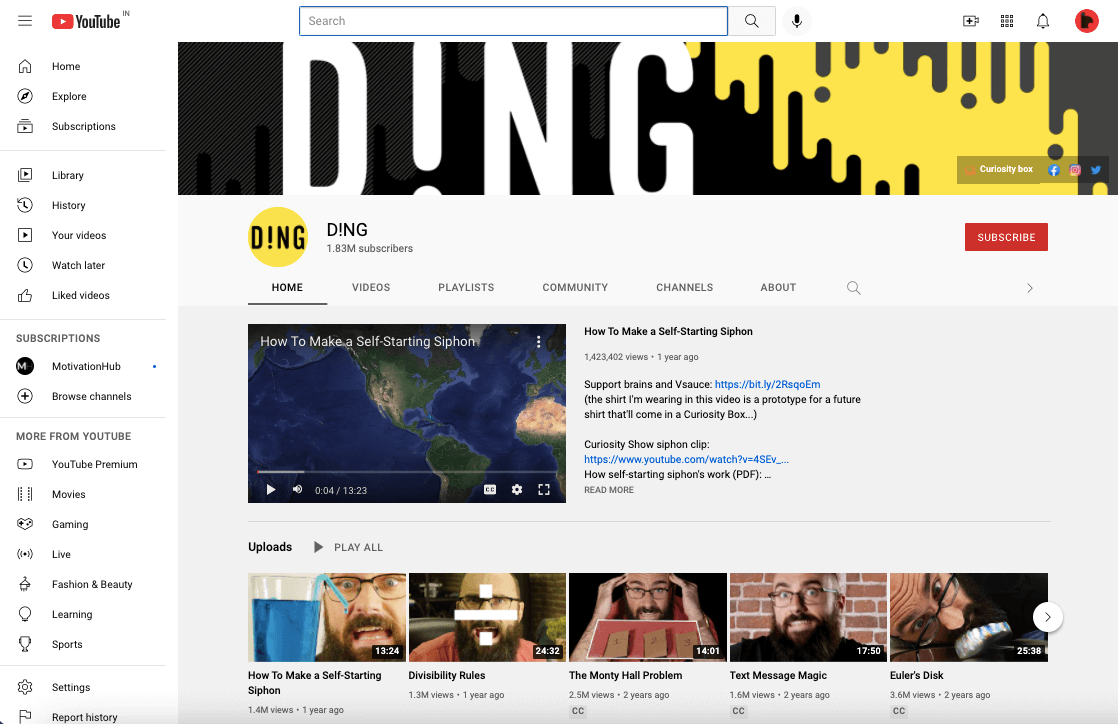Open Gaming in sidebar
Screen dimensions: 1118x724
[83, 524]
